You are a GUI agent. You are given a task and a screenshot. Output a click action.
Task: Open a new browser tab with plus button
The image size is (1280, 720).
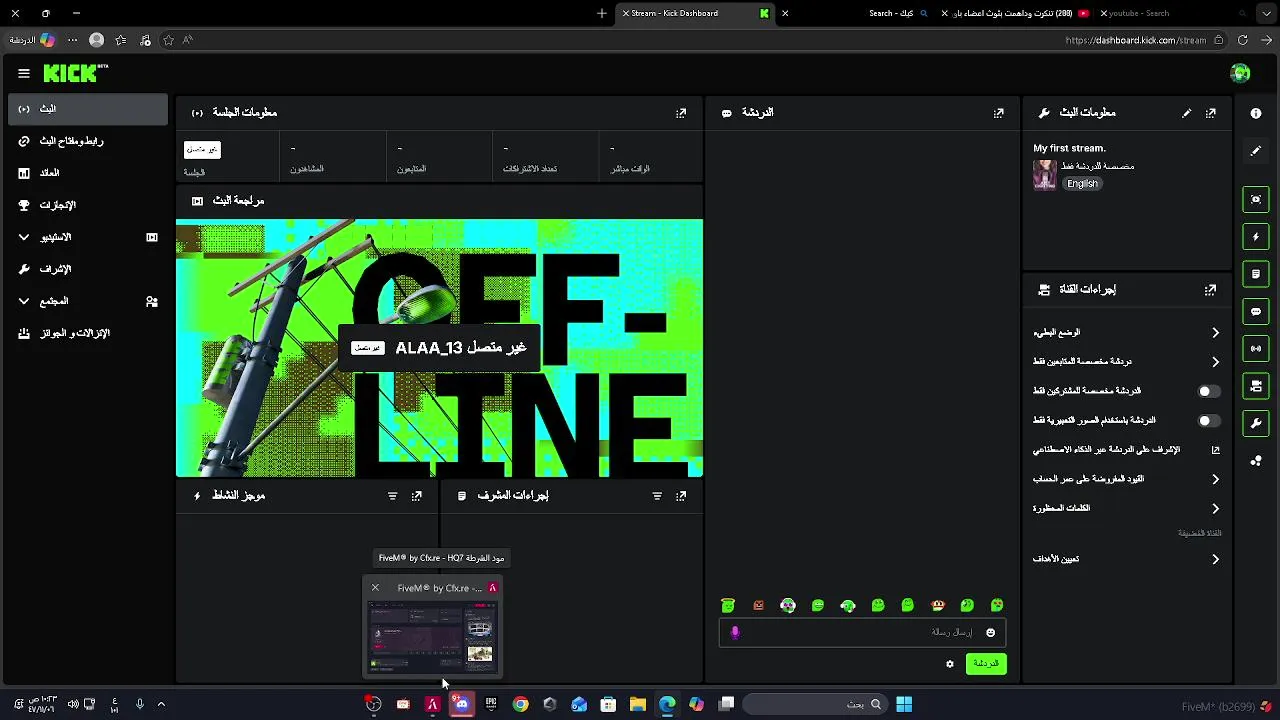point(602,13)
